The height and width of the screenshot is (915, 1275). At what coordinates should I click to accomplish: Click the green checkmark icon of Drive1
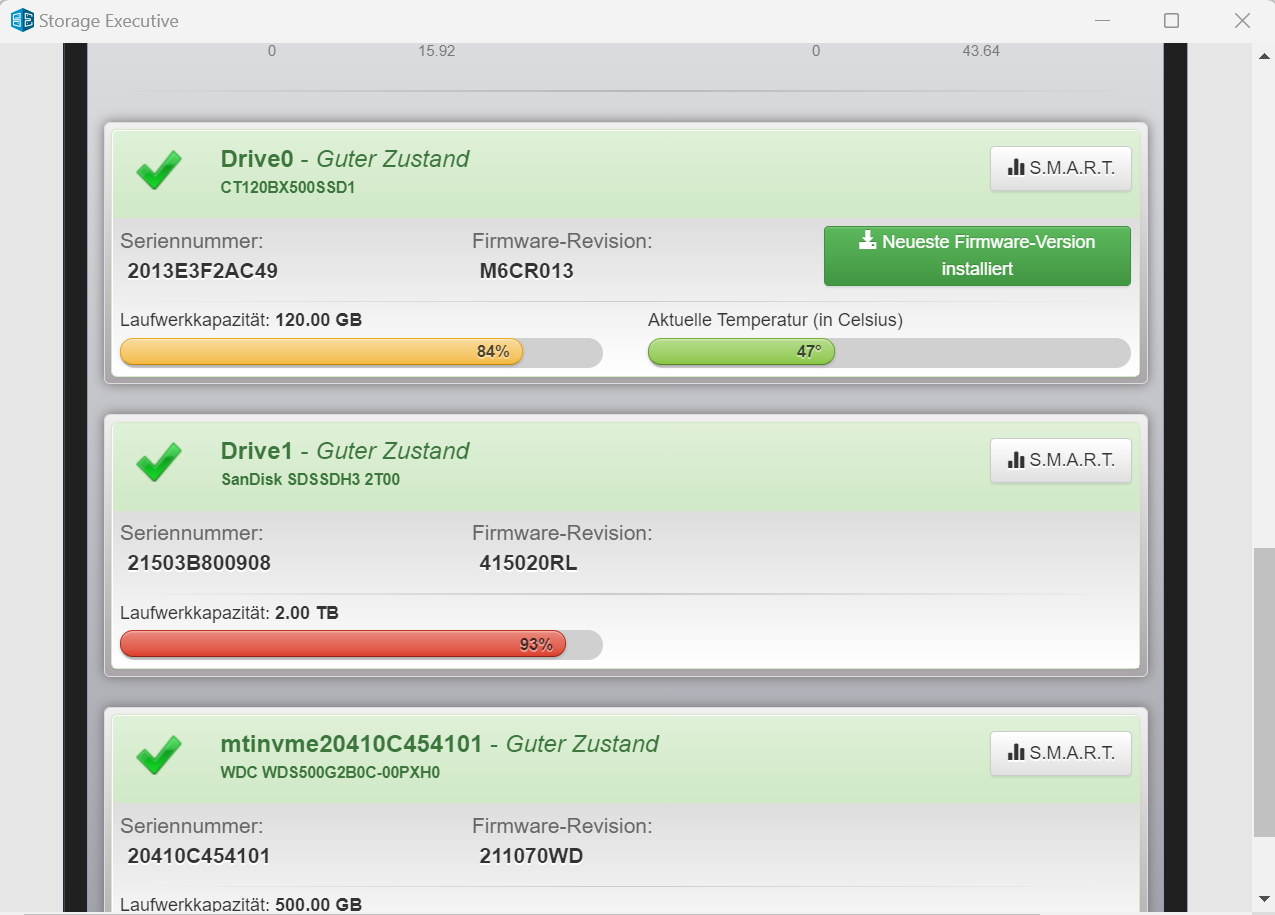click(x=159, y=462)
